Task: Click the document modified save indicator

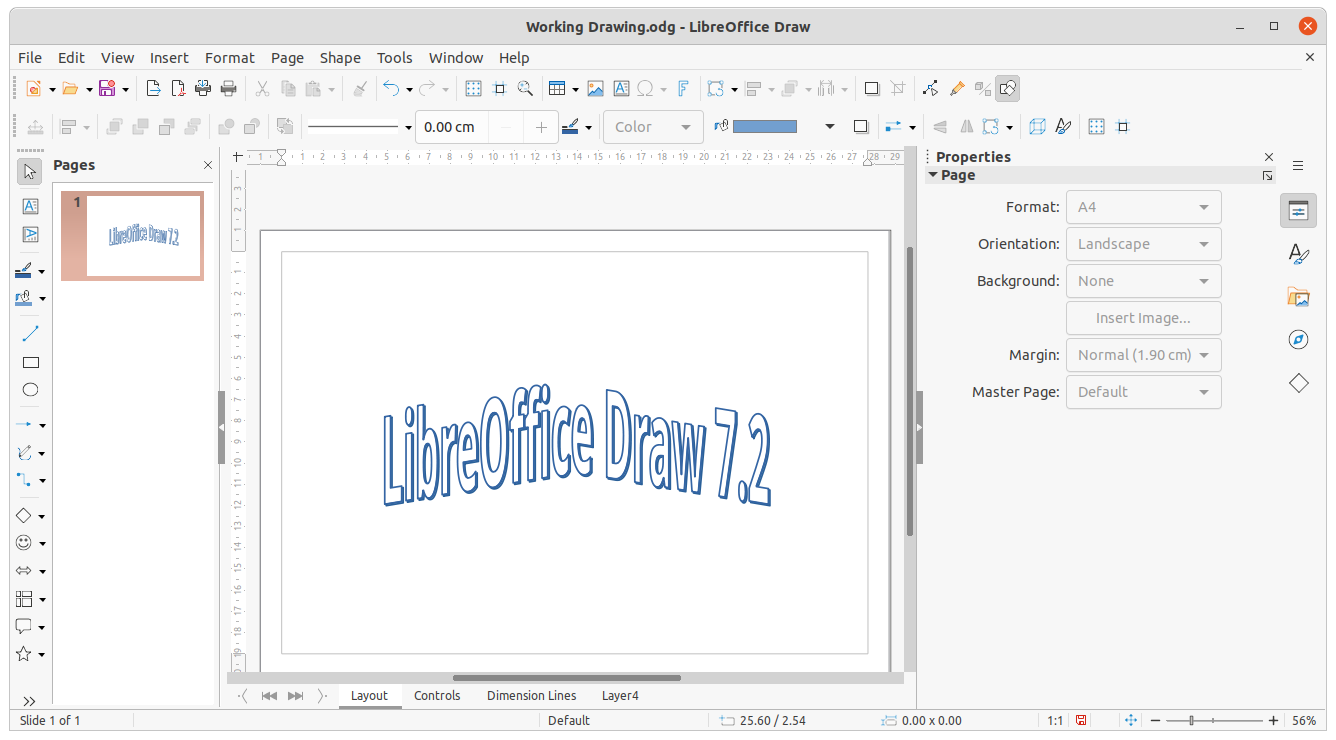Action: pyautogui.click(x=1081, y=720)
